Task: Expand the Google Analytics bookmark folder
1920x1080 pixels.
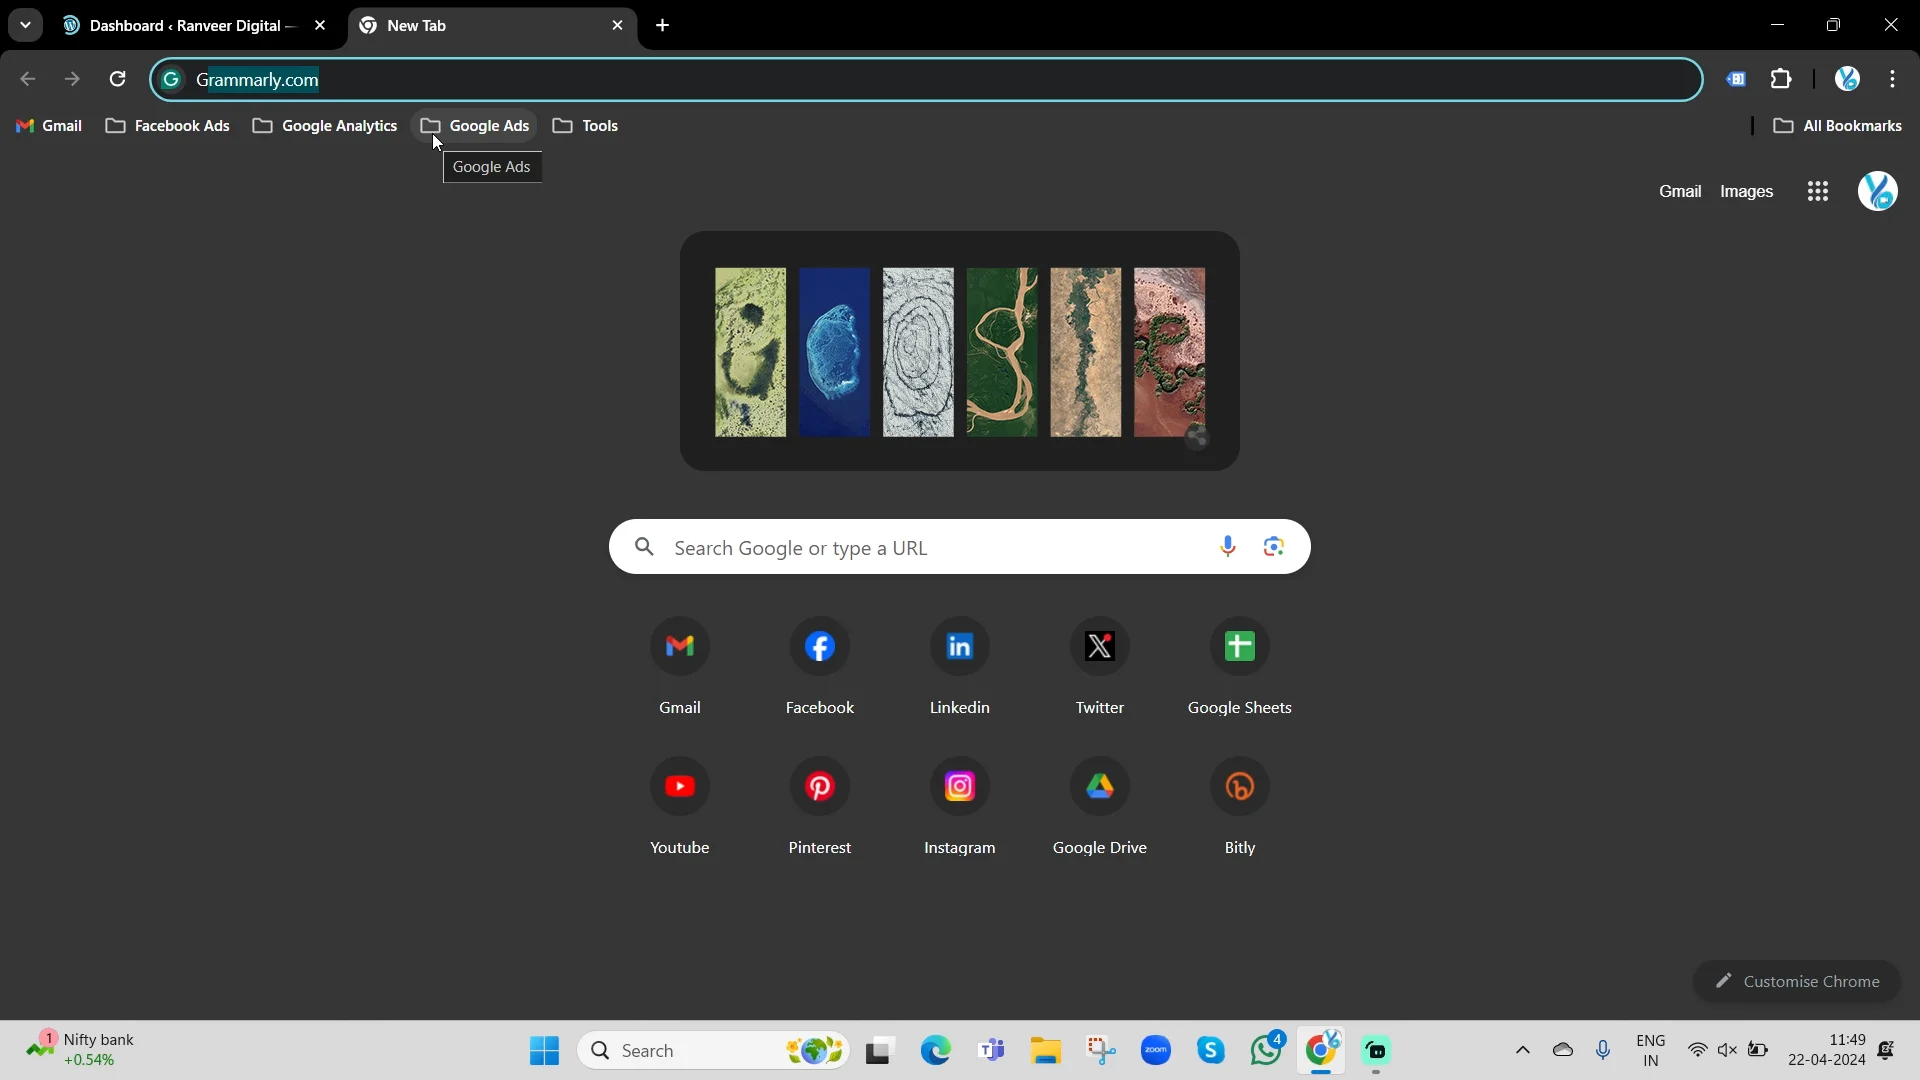Action: click(x=325, y=126)
